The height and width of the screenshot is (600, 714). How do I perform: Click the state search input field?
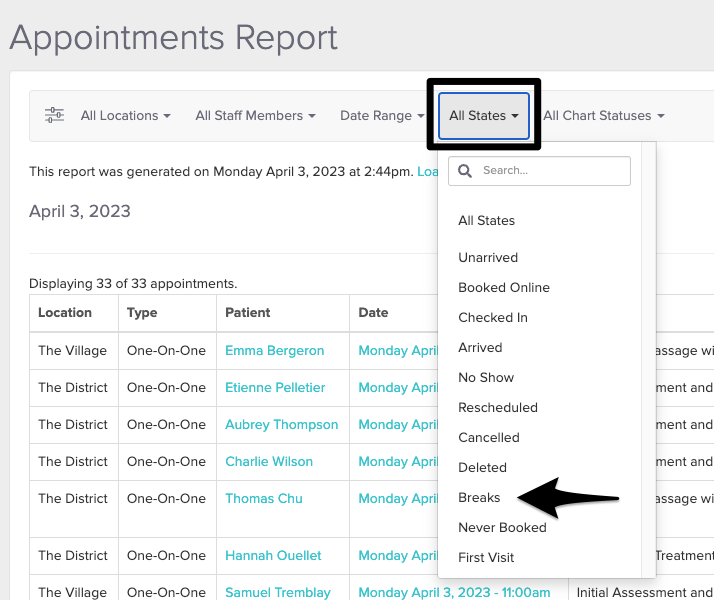[550, 171]
